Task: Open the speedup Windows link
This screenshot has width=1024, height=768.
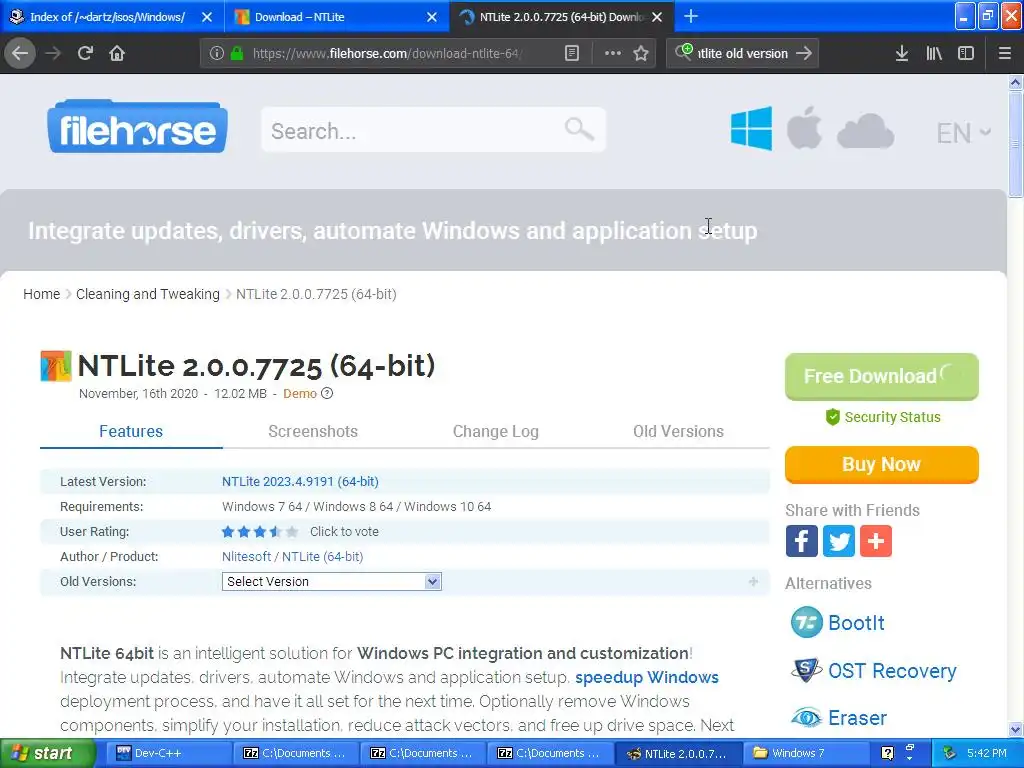Action: (x=647, y=677)
